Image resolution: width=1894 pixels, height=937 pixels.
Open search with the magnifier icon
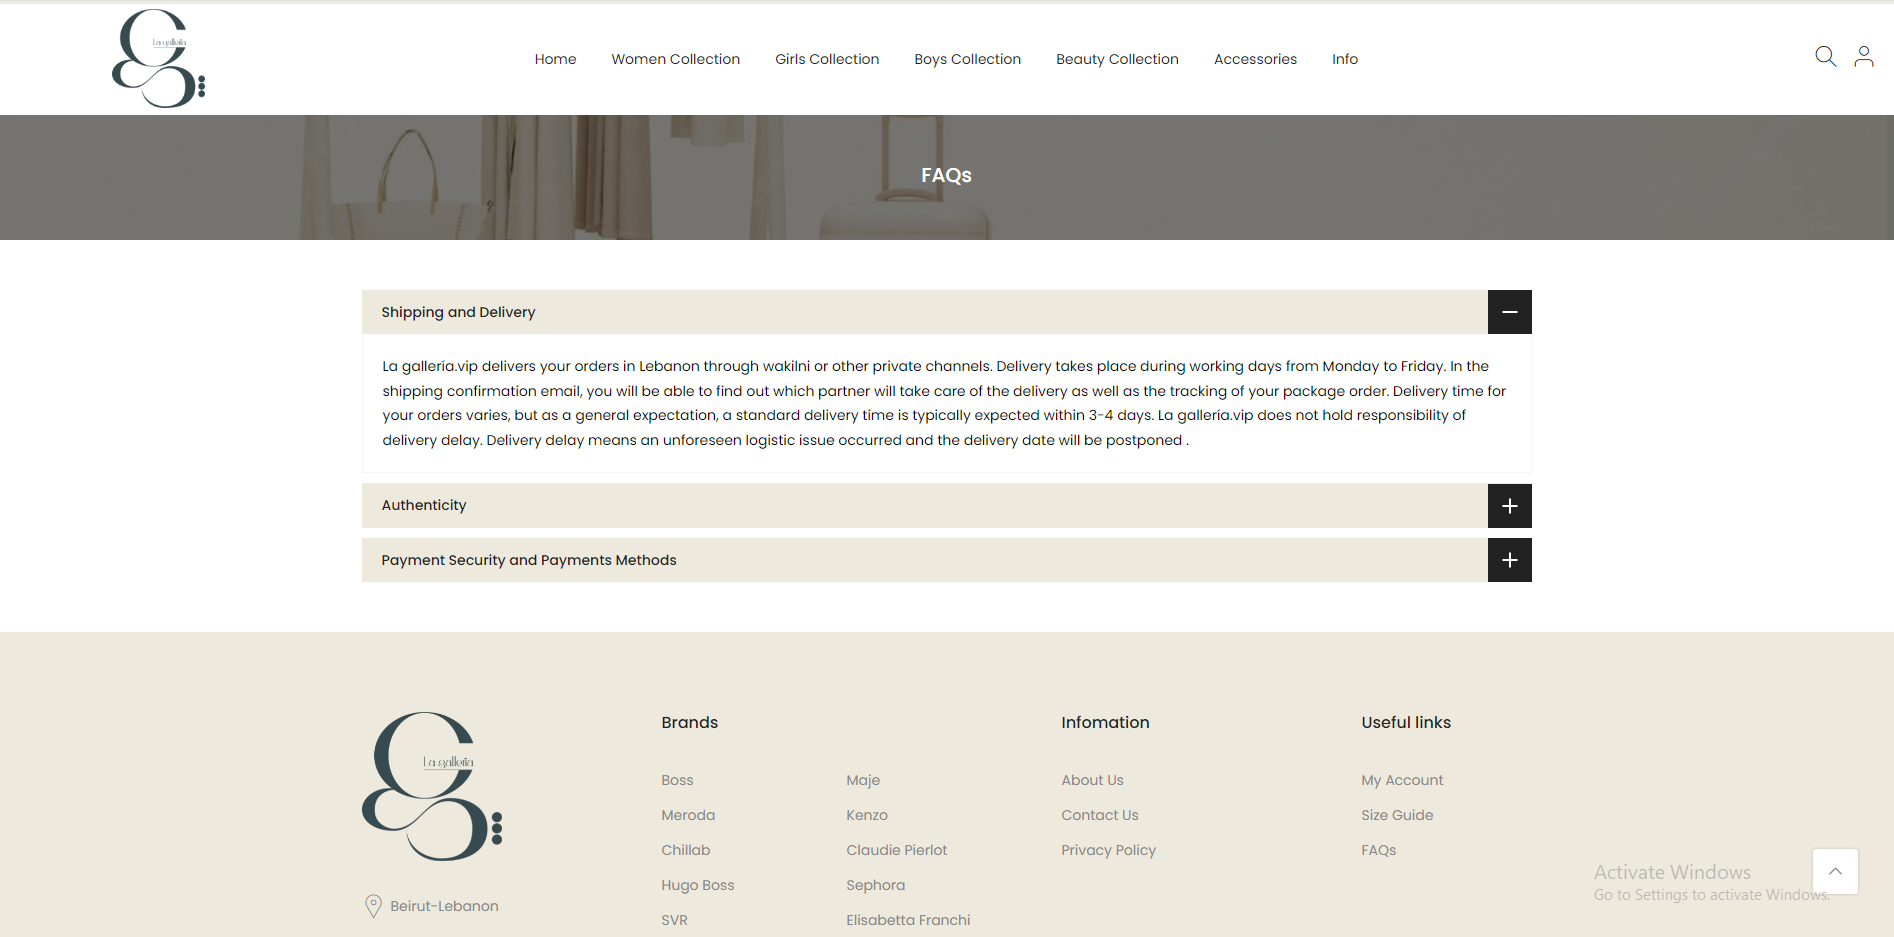[x=1825, y=57]
